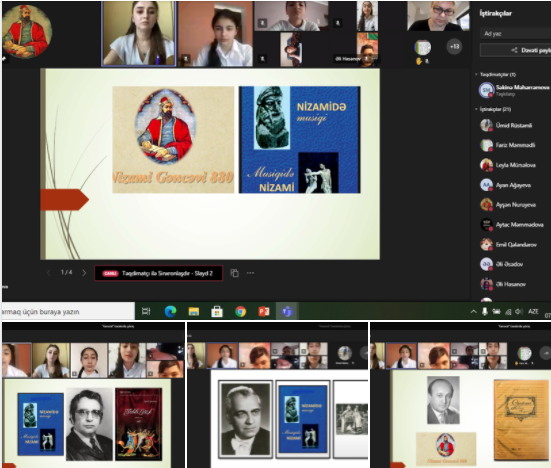Screen dimensions: 551x468
Task: Click the 'Dəvəti paylaş' share invite button
Action: (x=515, y=50)
